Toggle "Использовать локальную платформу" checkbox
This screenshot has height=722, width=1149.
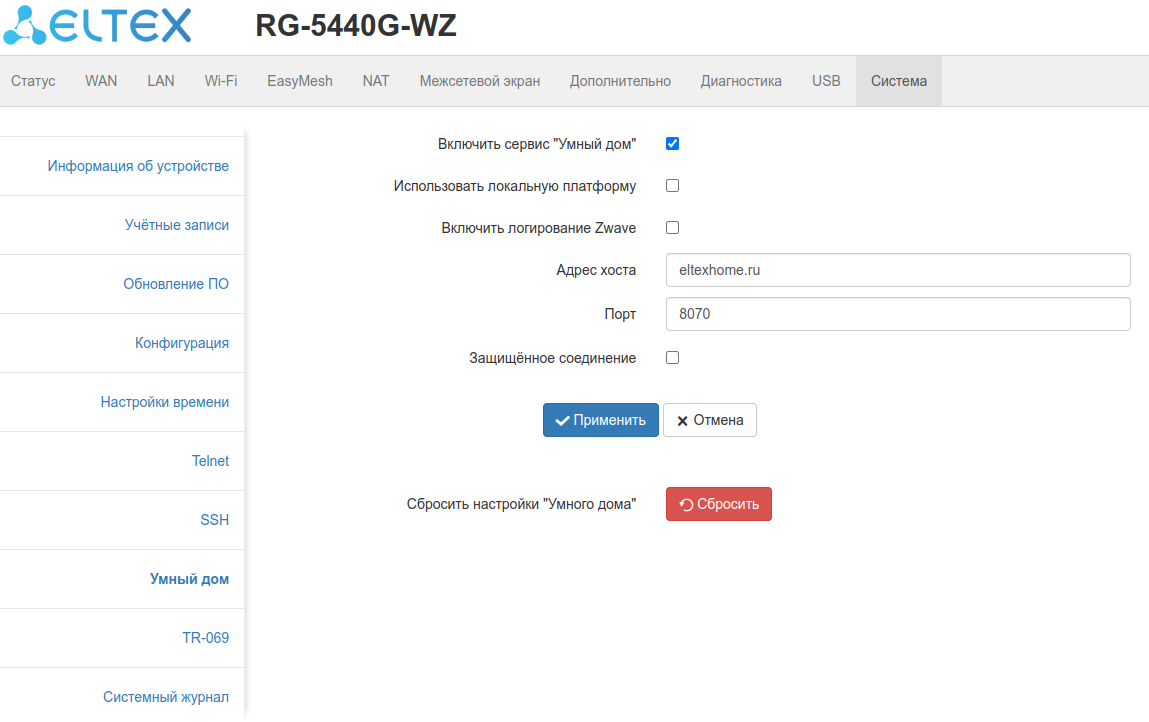672,186
